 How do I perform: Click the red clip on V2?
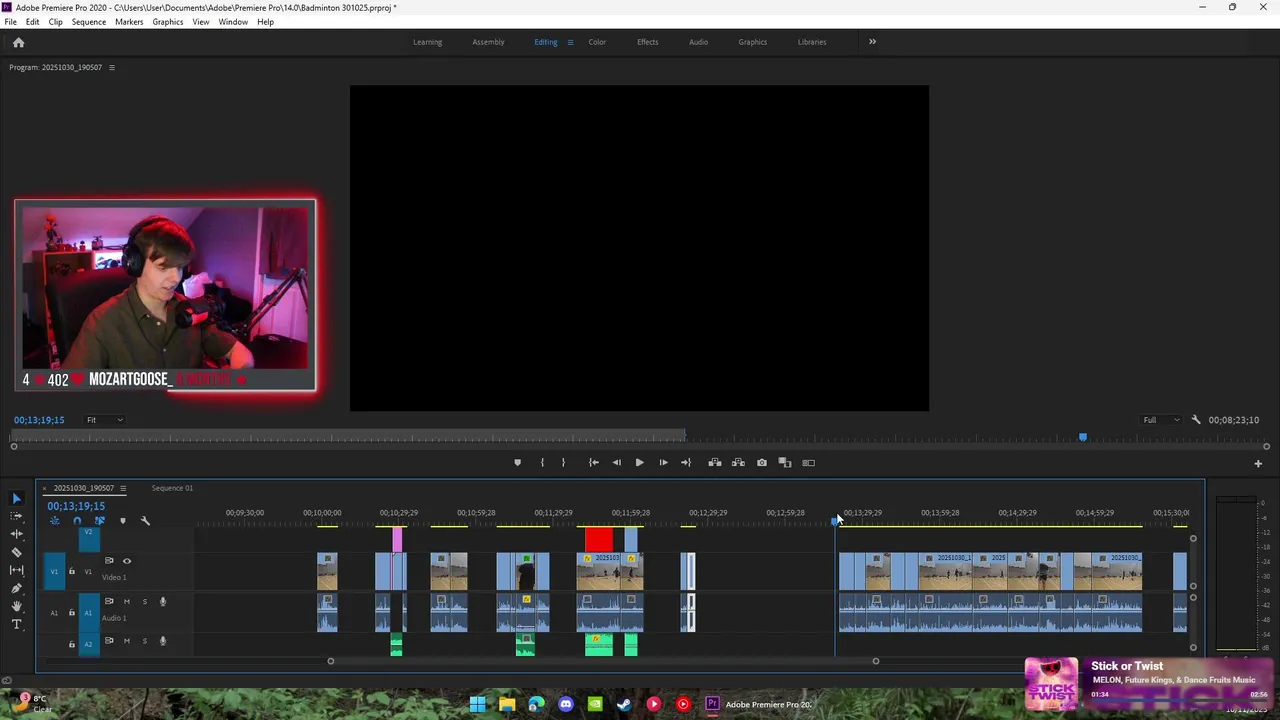(x=599, y=539)
